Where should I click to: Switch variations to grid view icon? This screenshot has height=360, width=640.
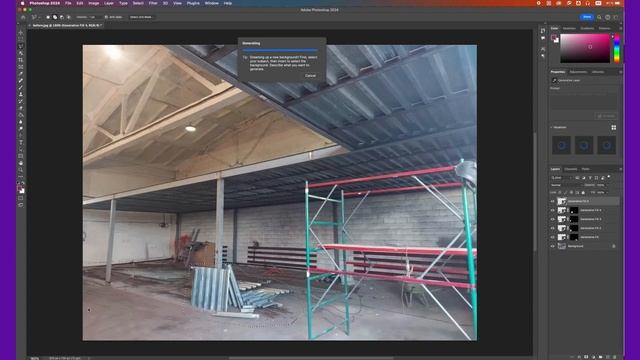click(x=613, y=128)
